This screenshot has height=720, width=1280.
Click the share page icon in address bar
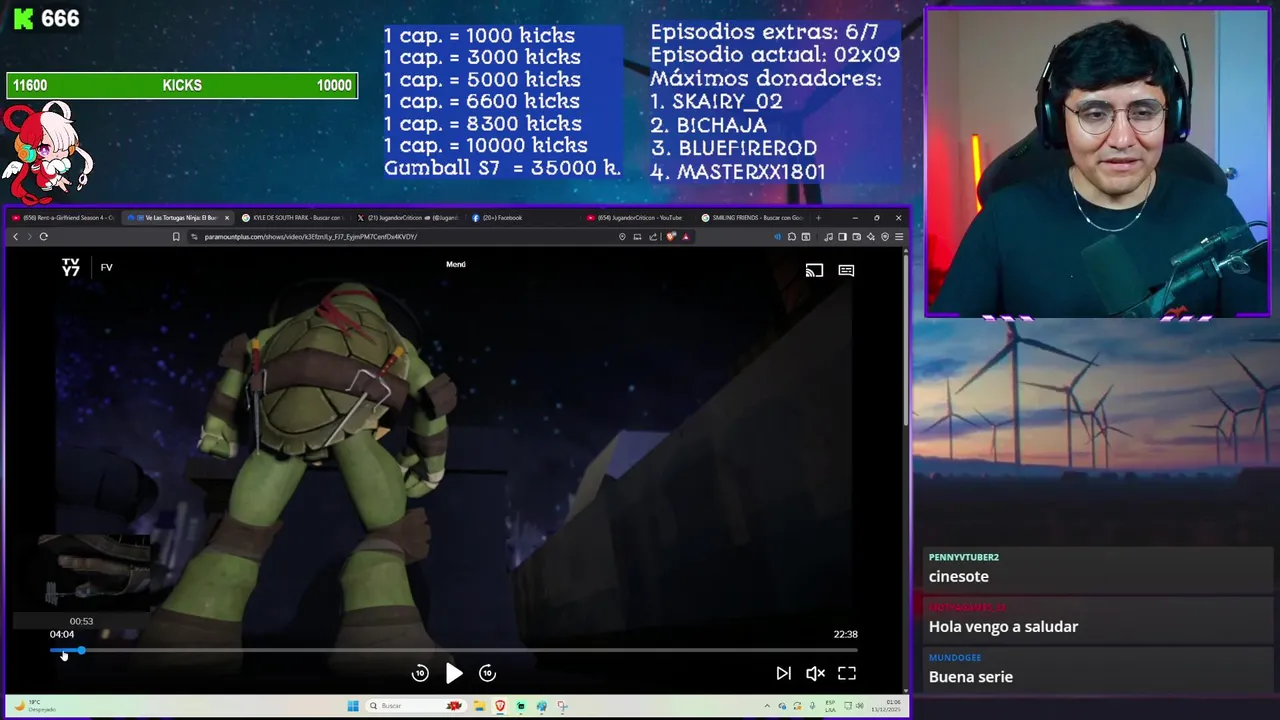(x=653, y=237)
